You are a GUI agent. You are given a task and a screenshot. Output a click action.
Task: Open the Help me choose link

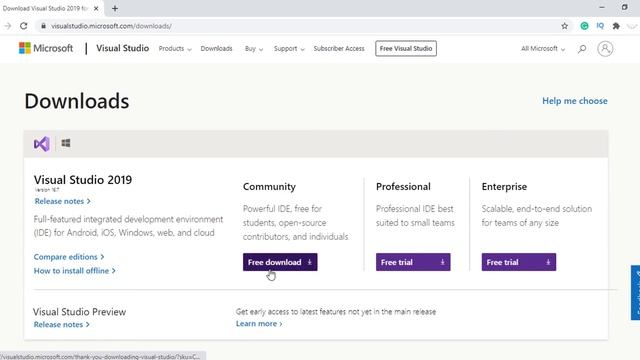pyautogui.click(x=575, y=101)
